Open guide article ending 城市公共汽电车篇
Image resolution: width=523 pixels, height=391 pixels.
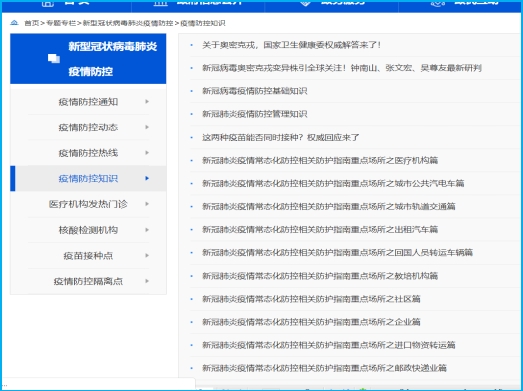coord(333,183)
